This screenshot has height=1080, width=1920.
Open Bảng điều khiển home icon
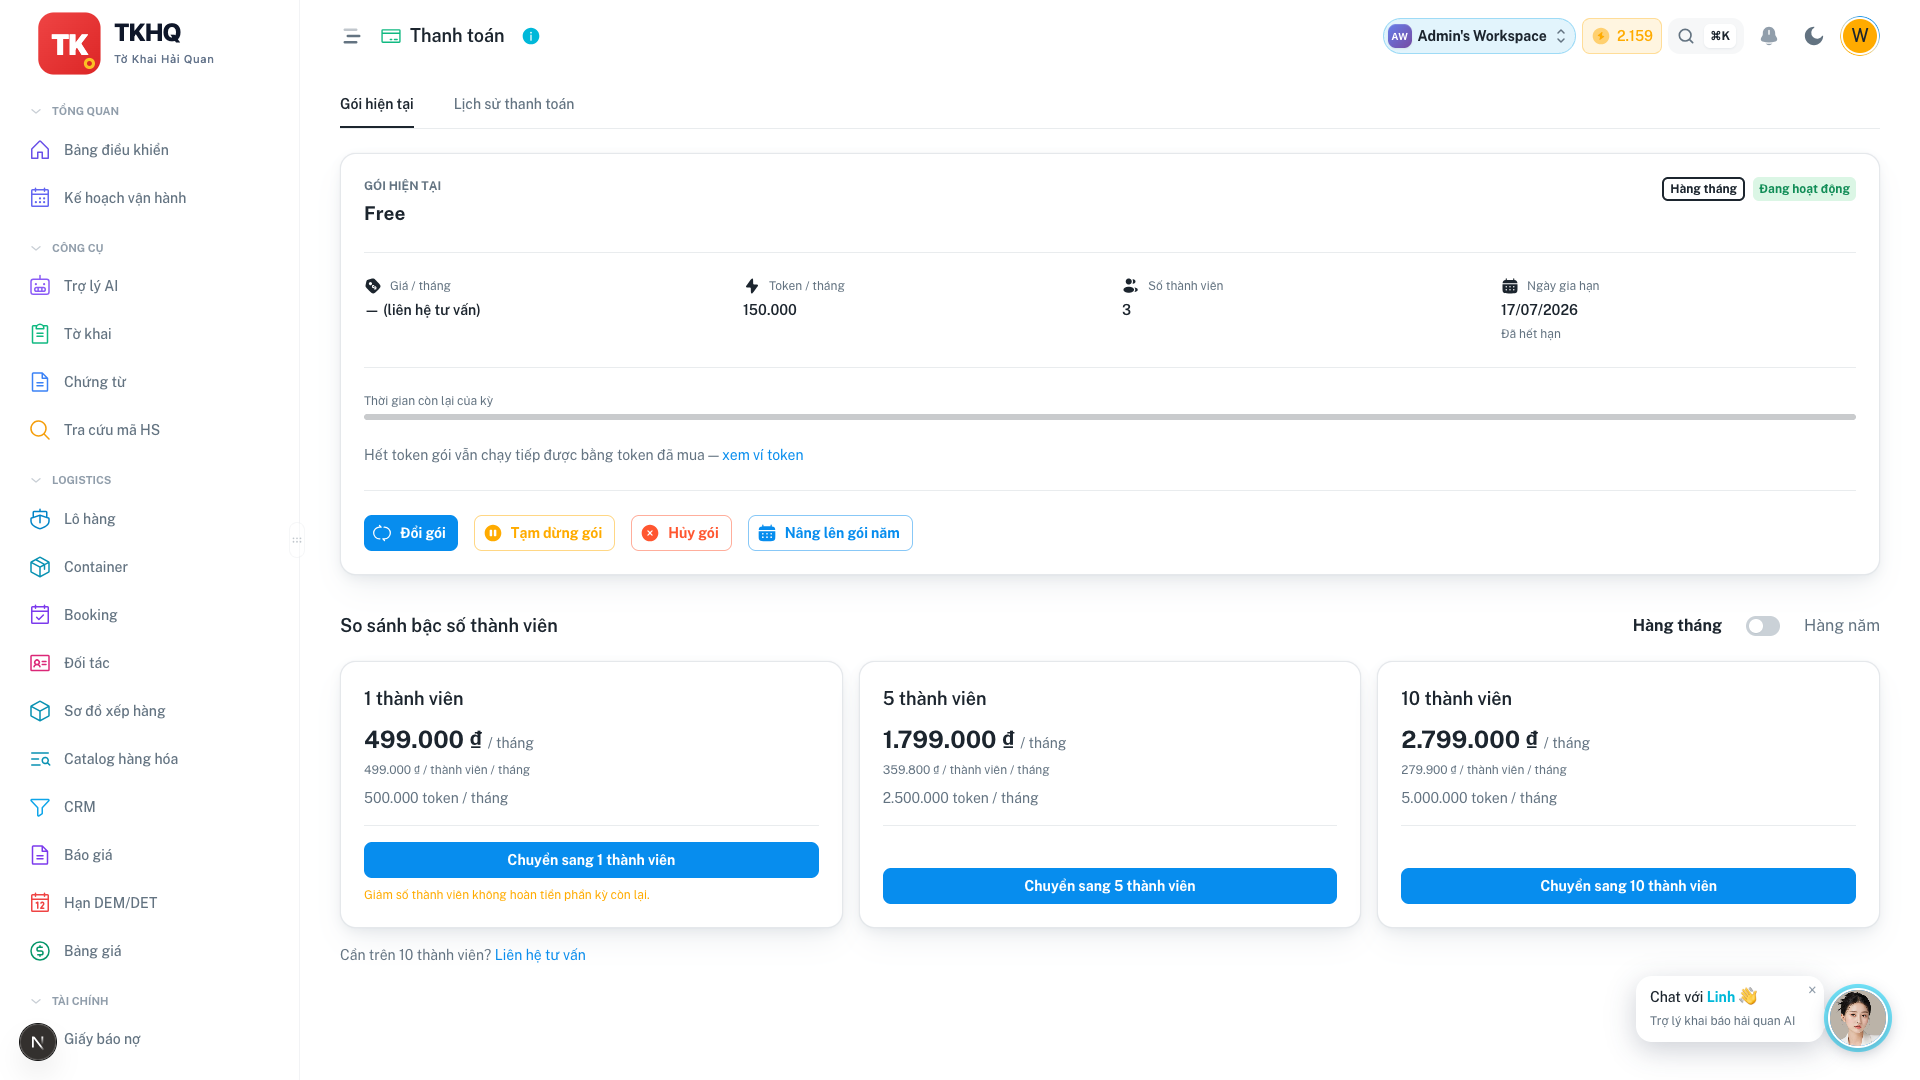pos(40,150)
